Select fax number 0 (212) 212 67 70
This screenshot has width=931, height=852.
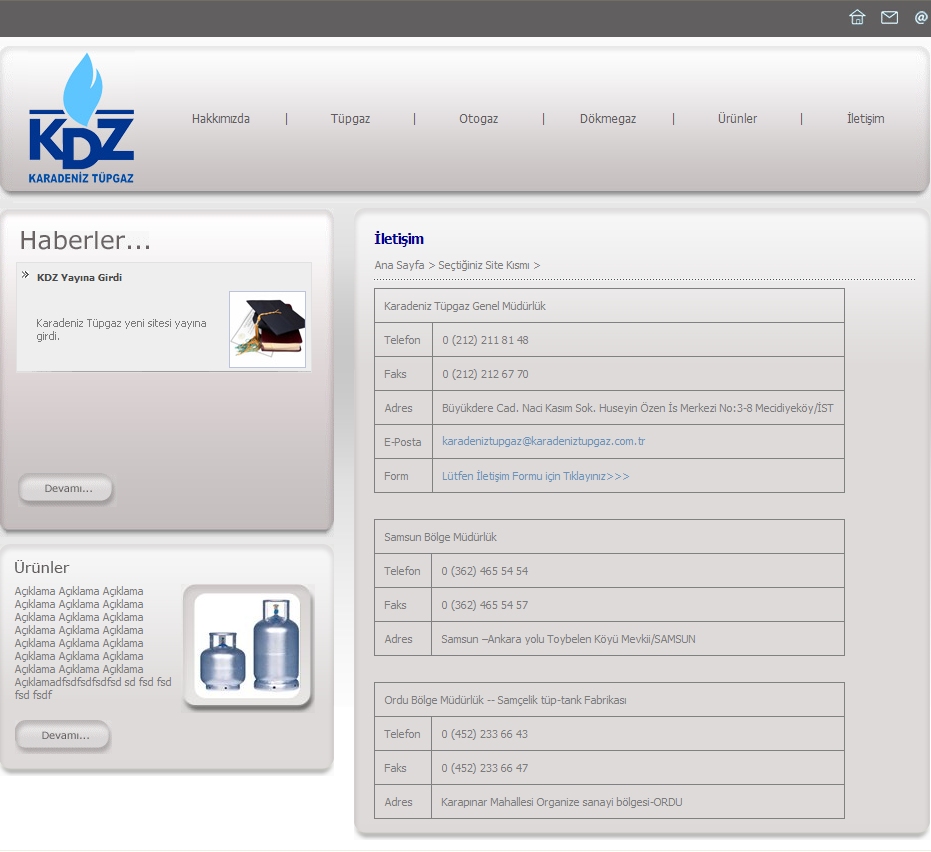(485, 374)
